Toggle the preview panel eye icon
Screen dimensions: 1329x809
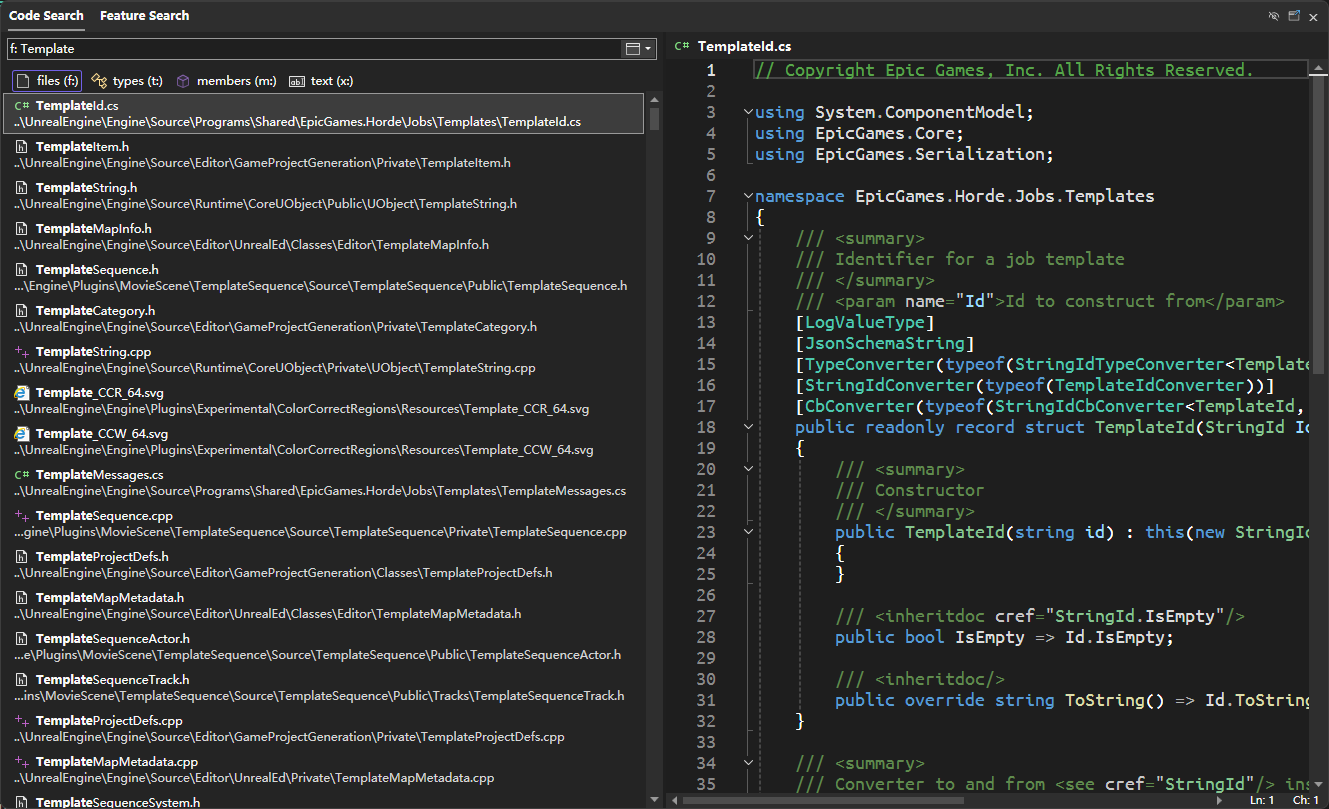(x=1273, y=16)
